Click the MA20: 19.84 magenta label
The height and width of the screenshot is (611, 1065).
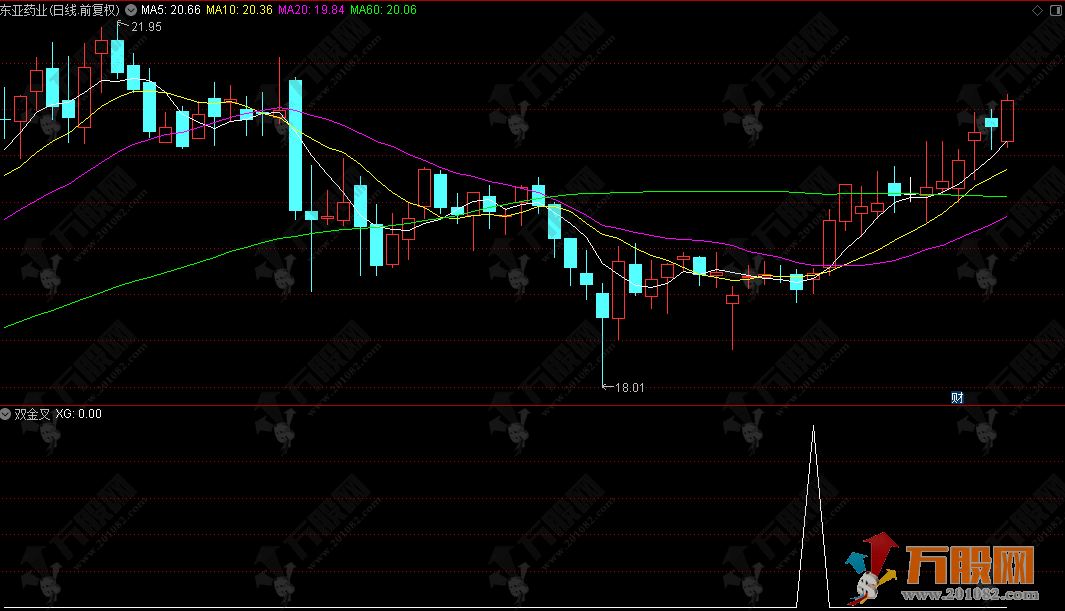(311, 9)
